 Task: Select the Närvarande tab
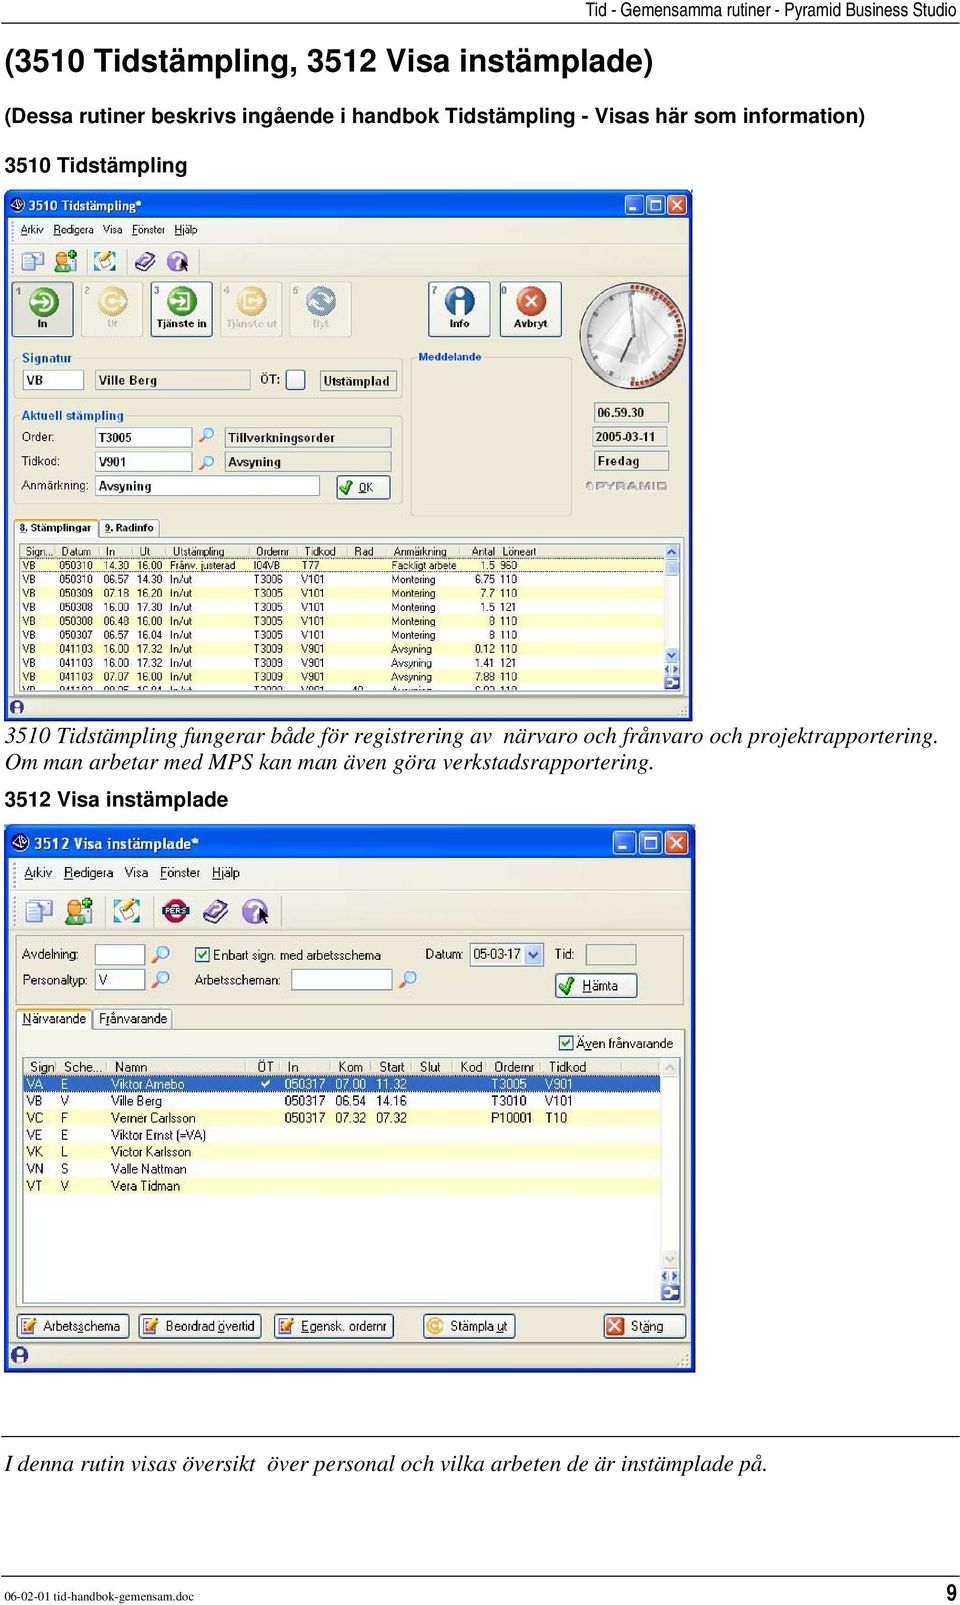click(54, 1019)
